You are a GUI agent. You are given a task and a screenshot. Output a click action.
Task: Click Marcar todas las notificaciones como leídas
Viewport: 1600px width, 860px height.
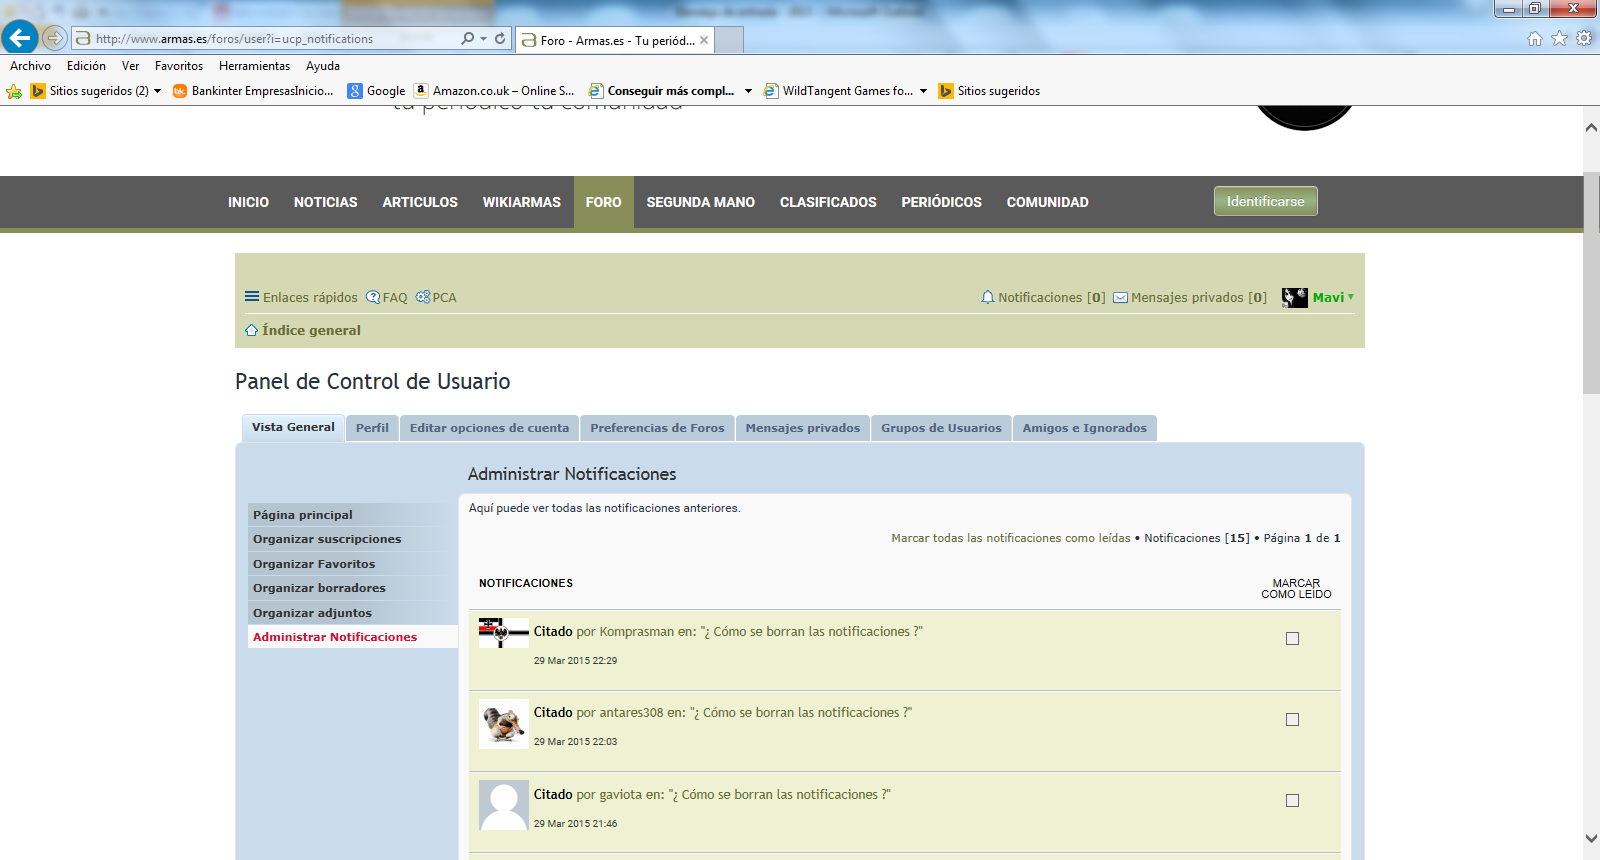[1010, 538]
